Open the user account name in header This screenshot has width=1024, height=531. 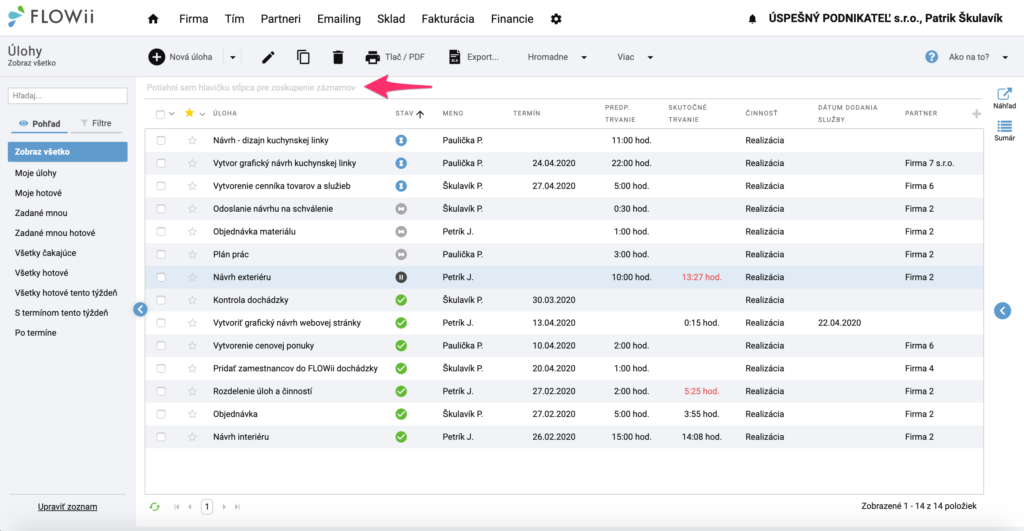click(x=885, y=19)
